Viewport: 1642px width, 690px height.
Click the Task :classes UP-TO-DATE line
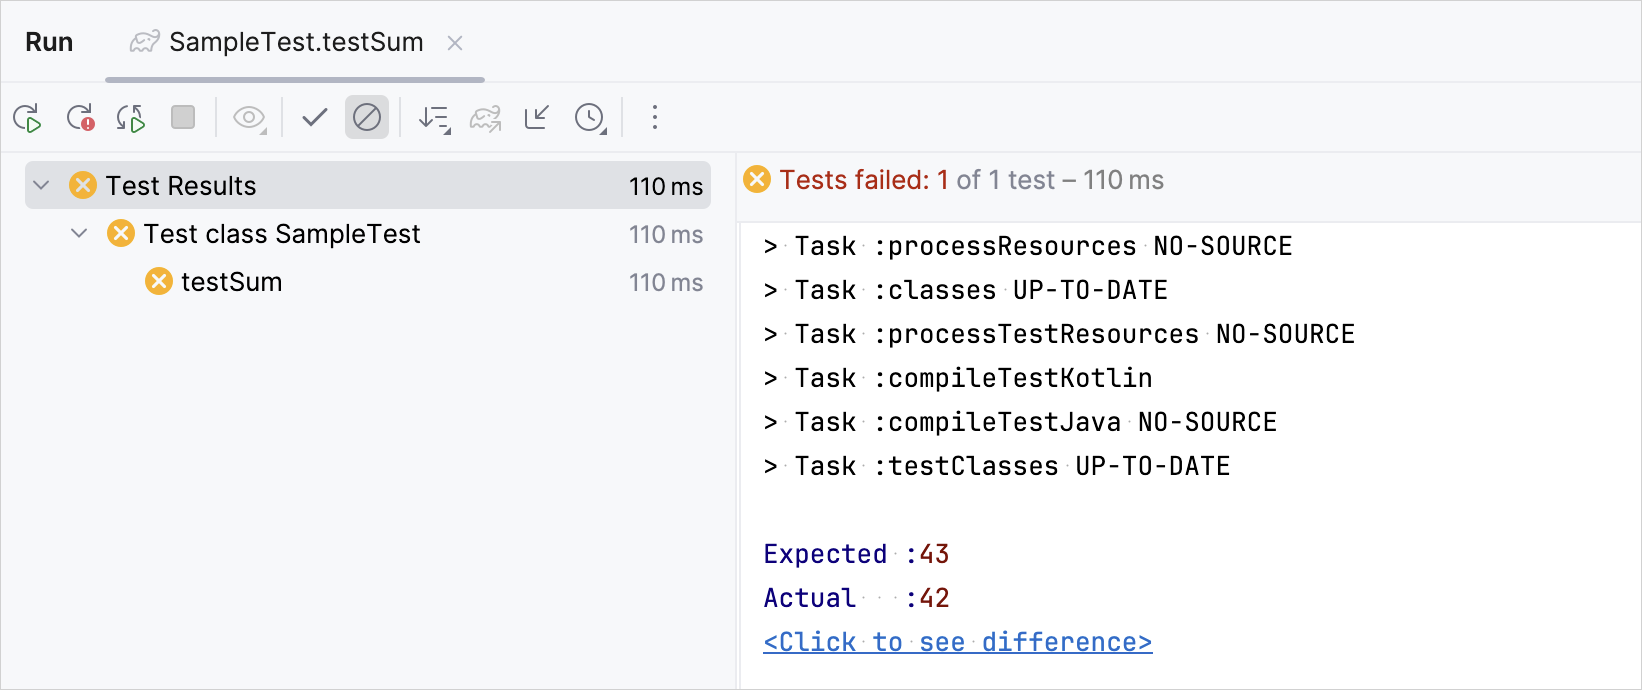pos(966,290)
